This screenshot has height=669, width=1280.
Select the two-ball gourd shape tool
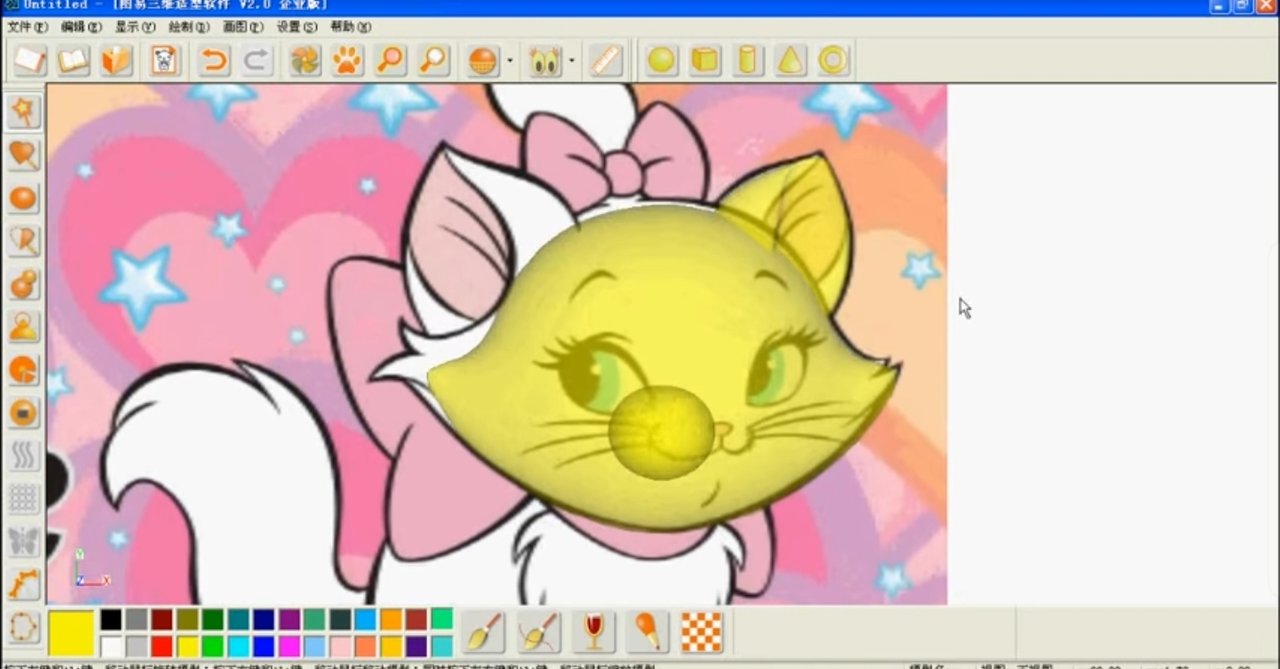coord(24,284)
